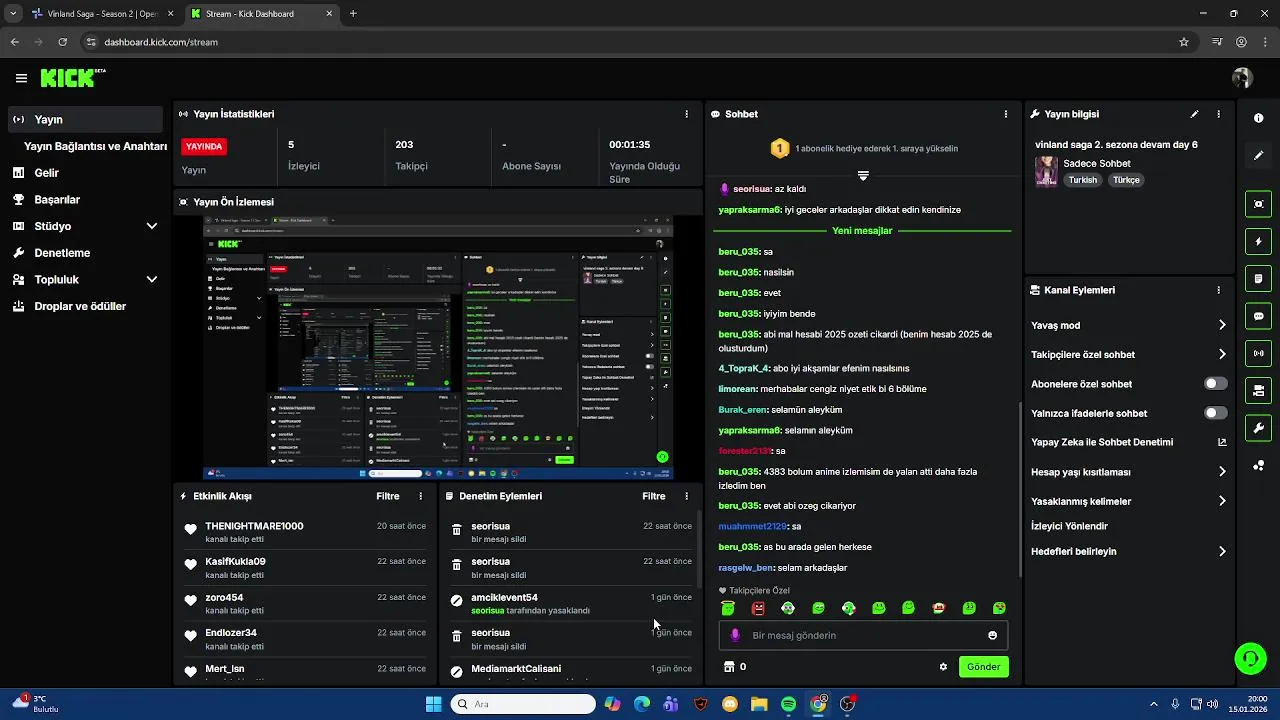Select Yayın in the left sidebar
This screenshot has width=1280, height=720.
pyautogui.click(x=84, y=119)
